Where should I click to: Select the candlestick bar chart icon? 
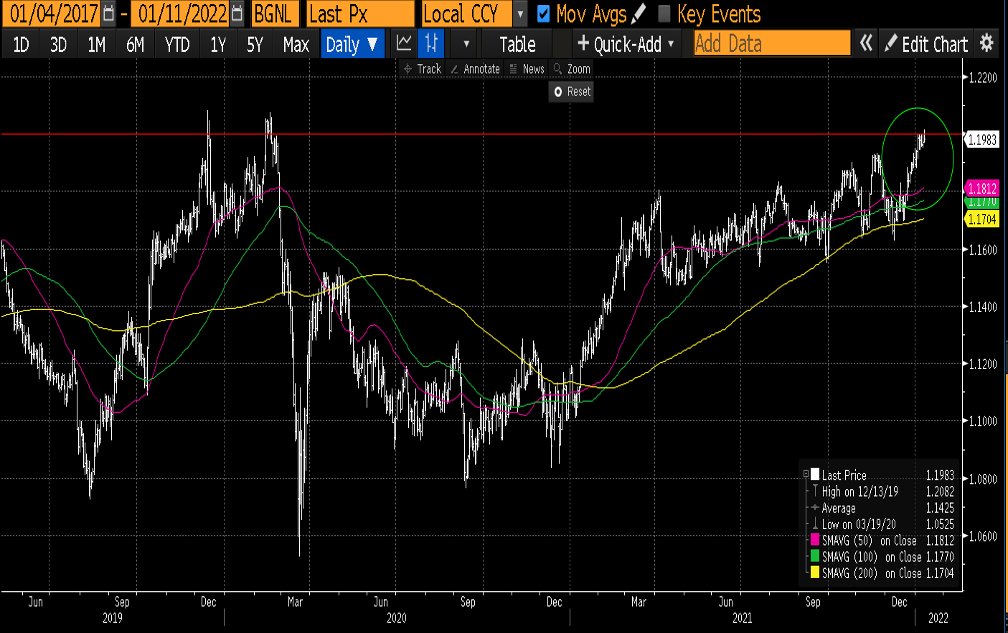point(431,44)
